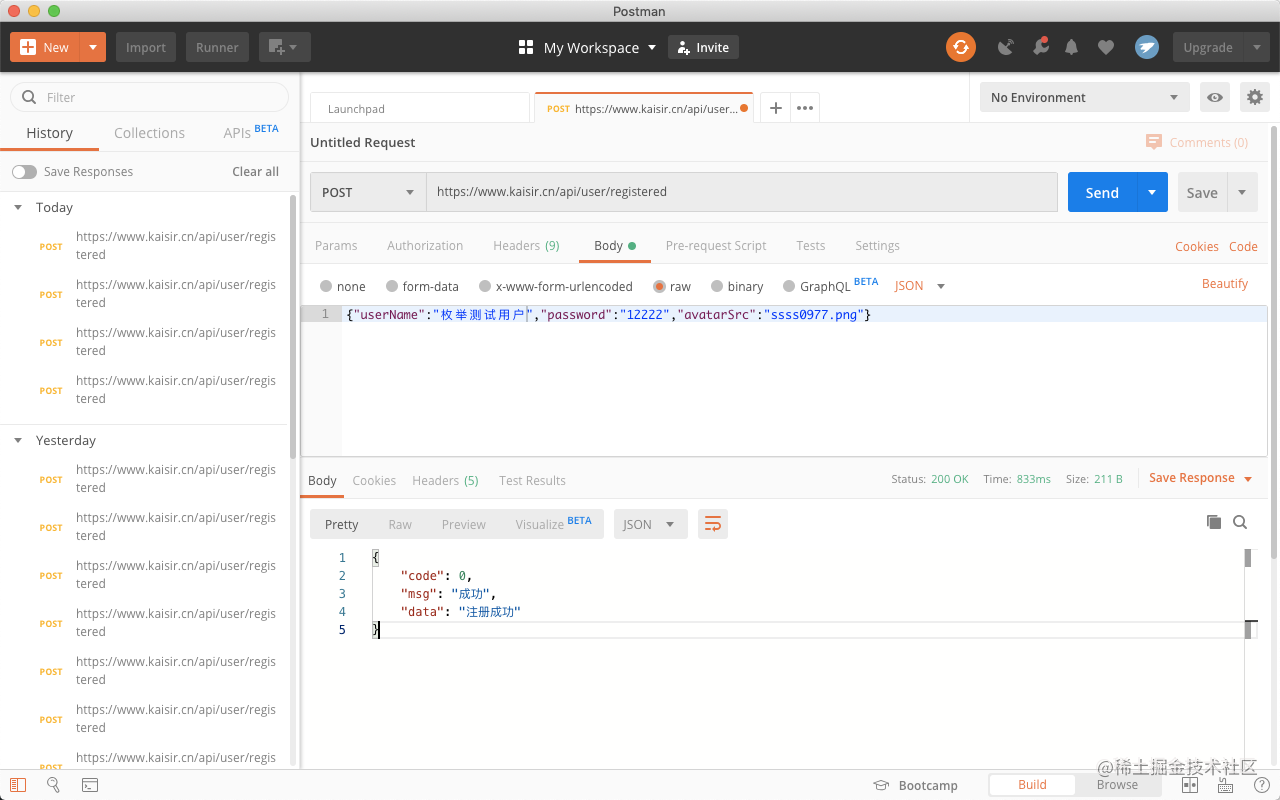Toggle sidebar visibility icon in status bar
The width and height of the screenshot is (1280, 800).
pos(18,785)
